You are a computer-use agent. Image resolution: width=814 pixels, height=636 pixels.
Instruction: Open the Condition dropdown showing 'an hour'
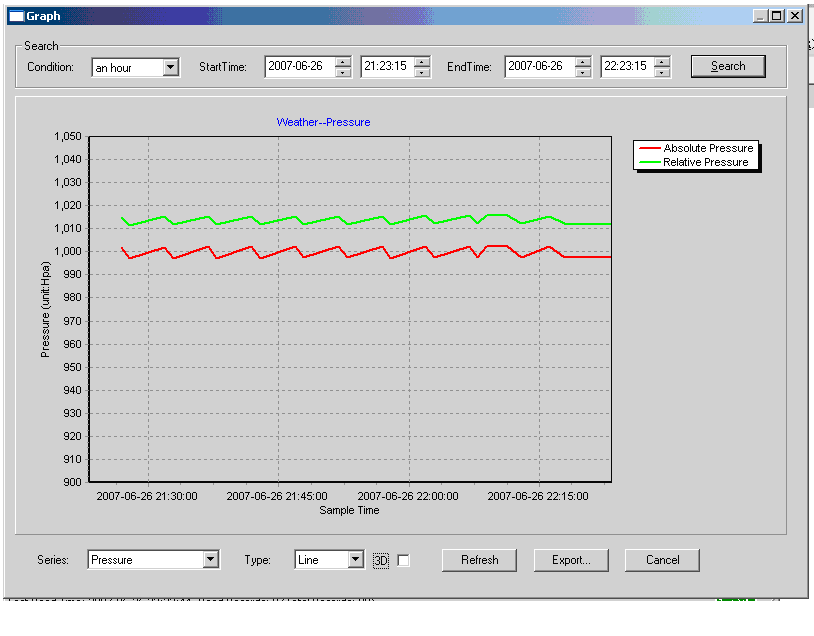[x=171, y=67]
